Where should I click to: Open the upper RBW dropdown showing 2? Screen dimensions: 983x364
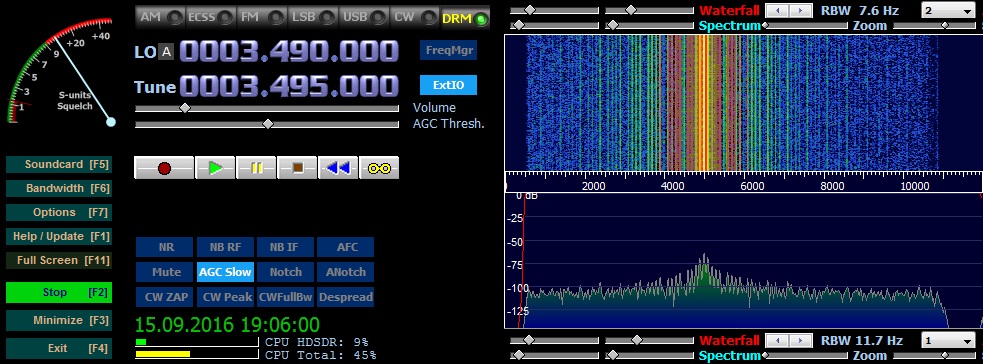point(948,11)
